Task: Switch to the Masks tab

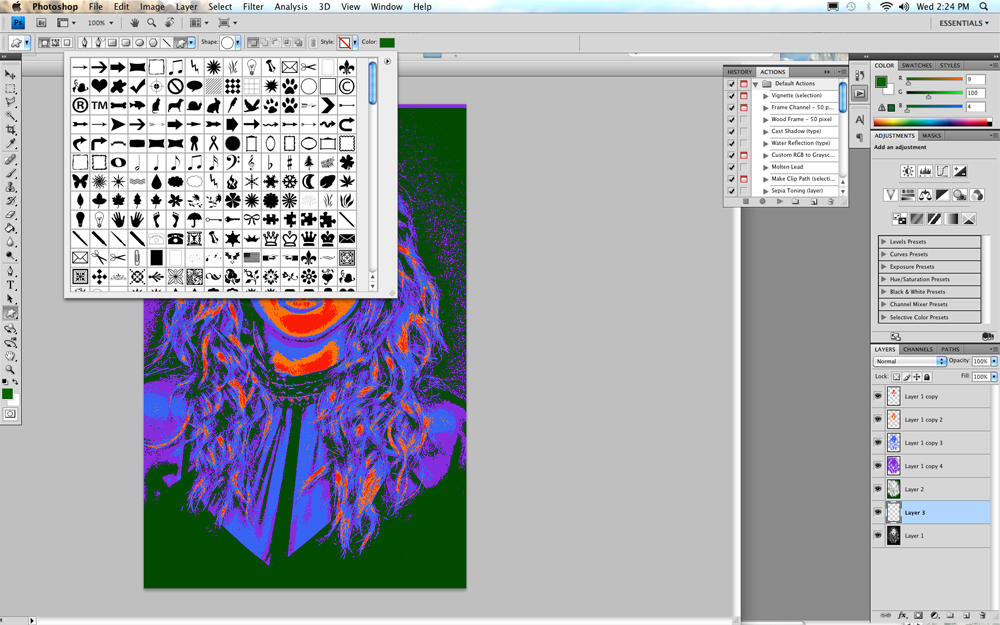Action: tap(932, 135)
